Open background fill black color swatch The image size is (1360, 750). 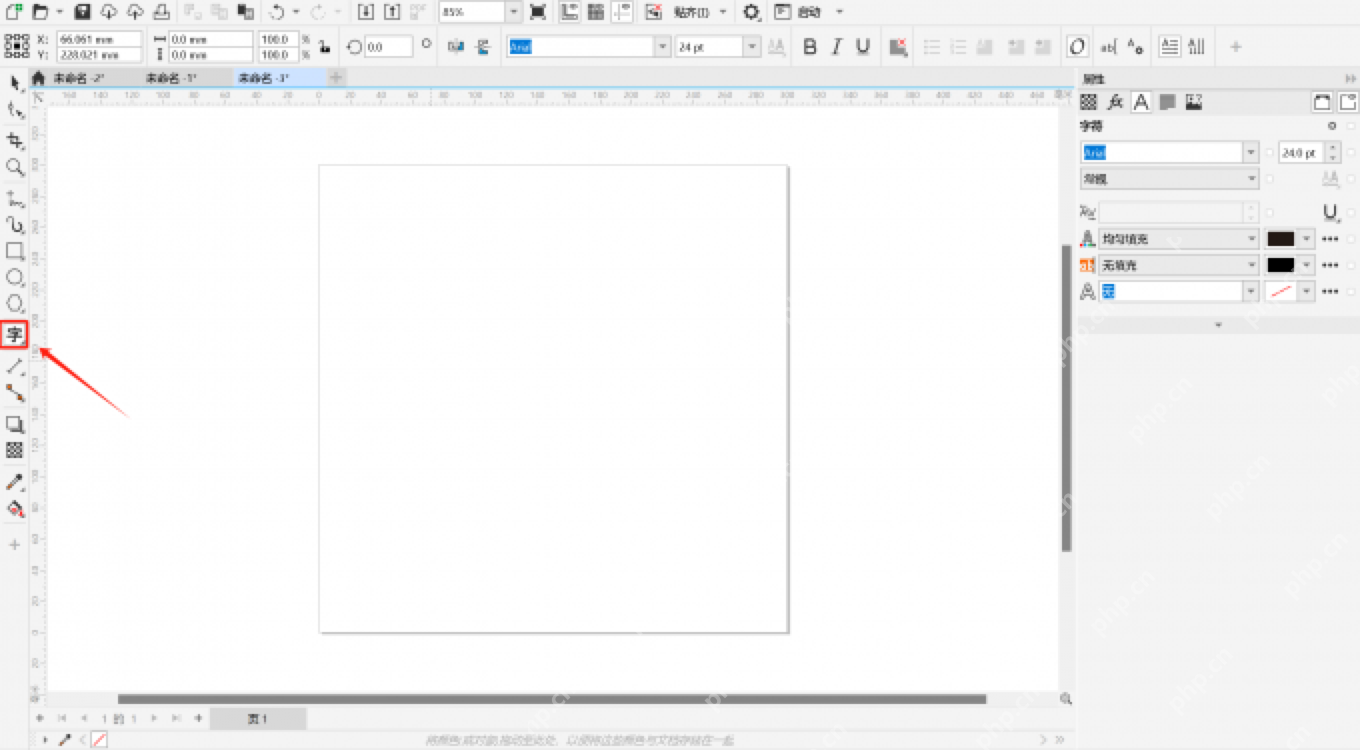(1281, 265)
